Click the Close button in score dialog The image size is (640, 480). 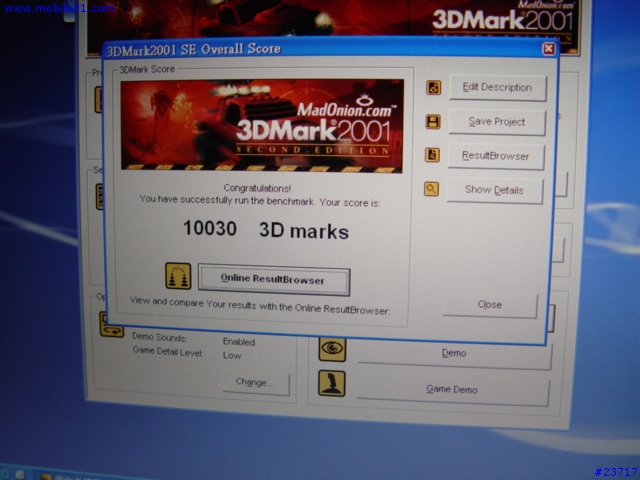click(x=490, y=304)
